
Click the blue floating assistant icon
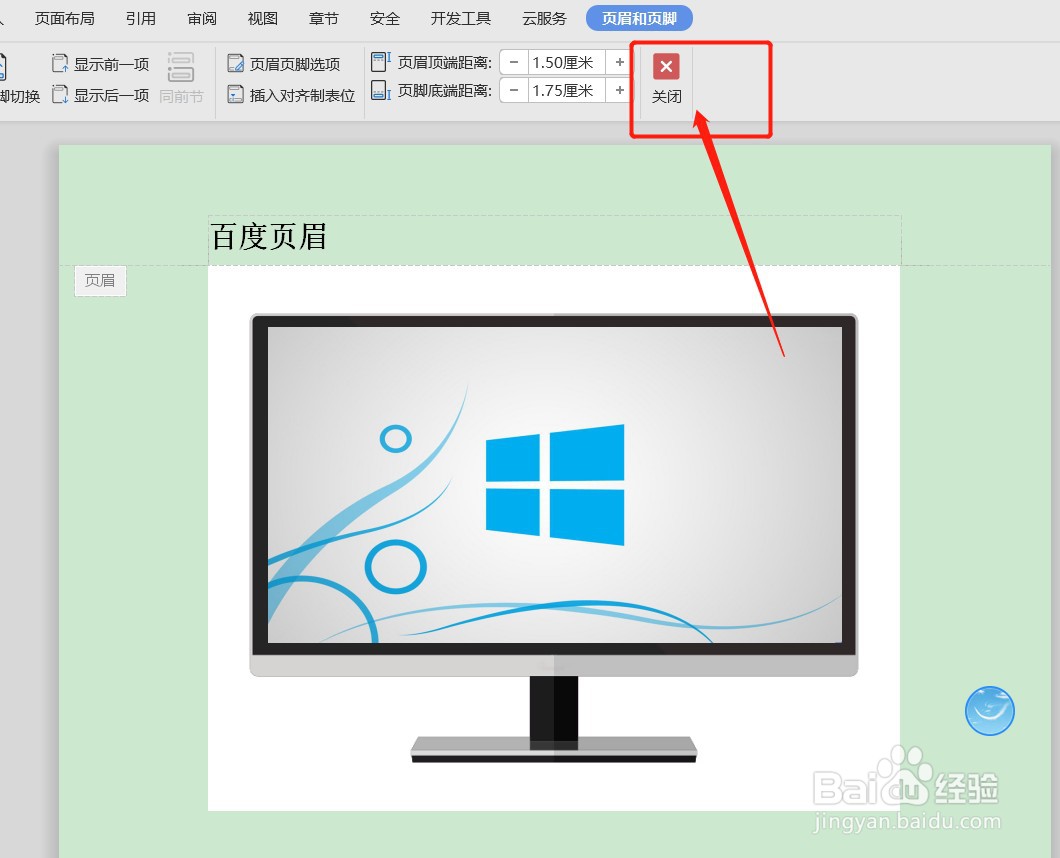(990, 711)
